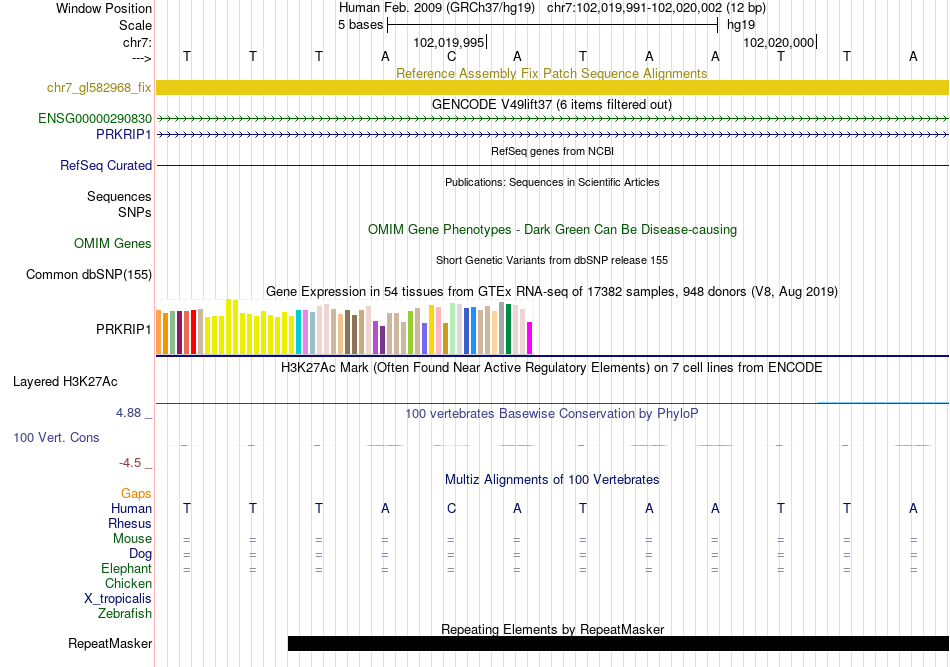Screen dimensions: 950x667
Task: Click the OMIM Genes side label
Action: 113,244
